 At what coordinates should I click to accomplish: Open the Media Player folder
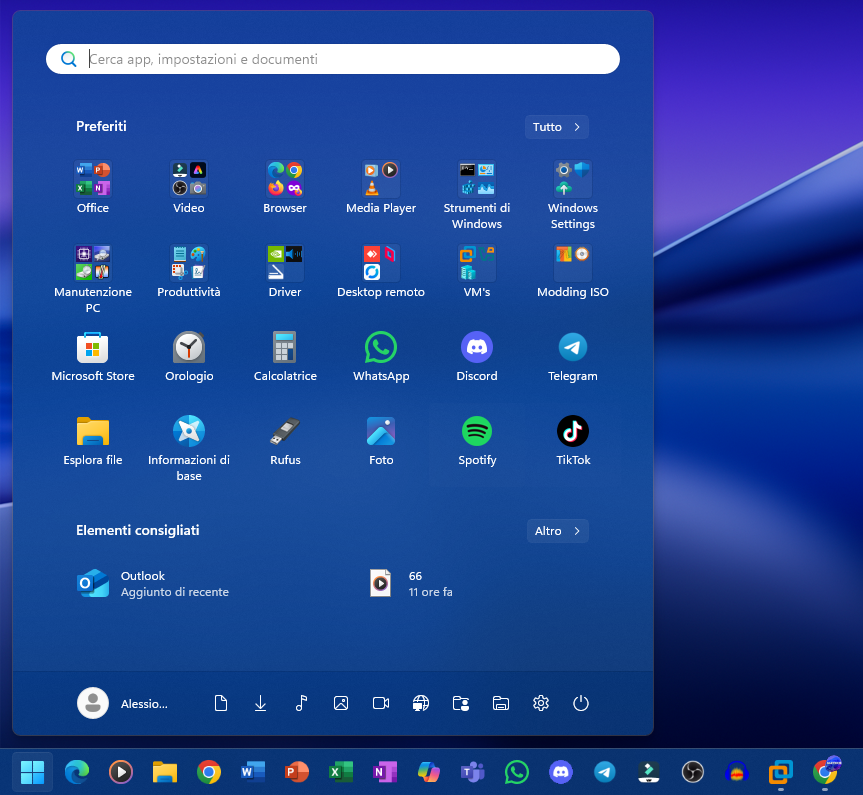point(381,187)
